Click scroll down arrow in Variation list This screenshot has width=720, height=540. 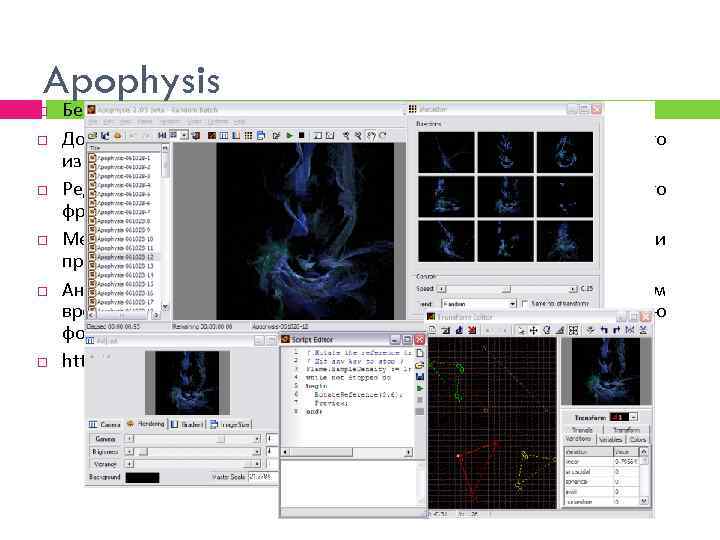[x=644, y=501]
